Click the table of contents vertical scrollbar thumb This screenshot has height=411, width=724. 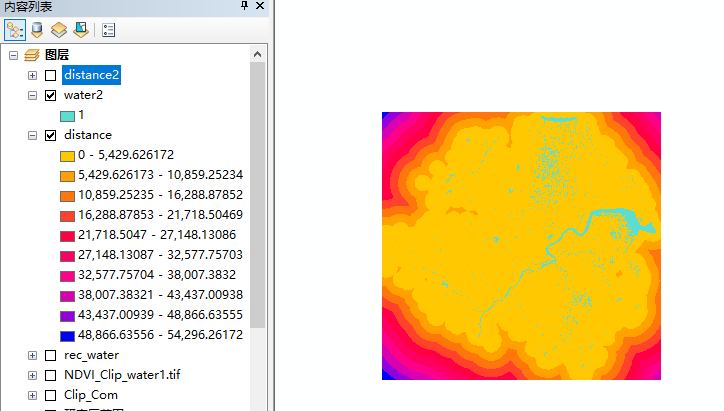(x=258, y=195)
